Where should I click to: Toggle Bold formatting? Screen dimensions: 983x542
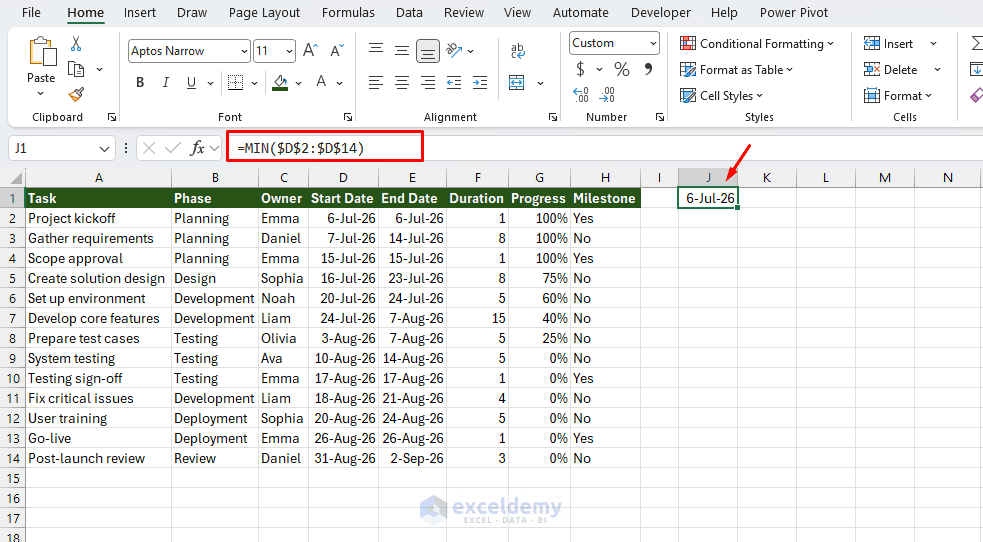[x=140, y=82]
